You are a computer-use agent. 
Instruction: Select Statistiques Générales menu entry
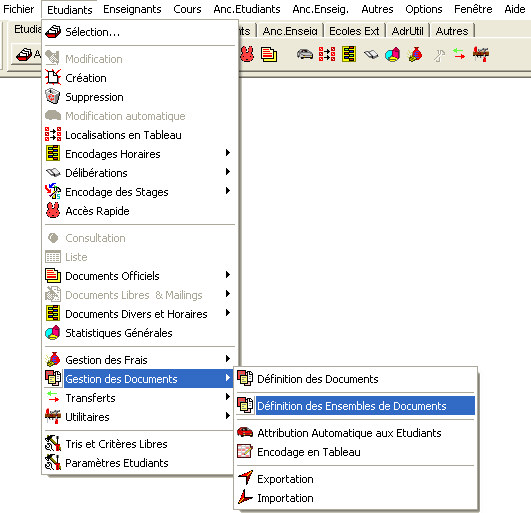point(140,333)
